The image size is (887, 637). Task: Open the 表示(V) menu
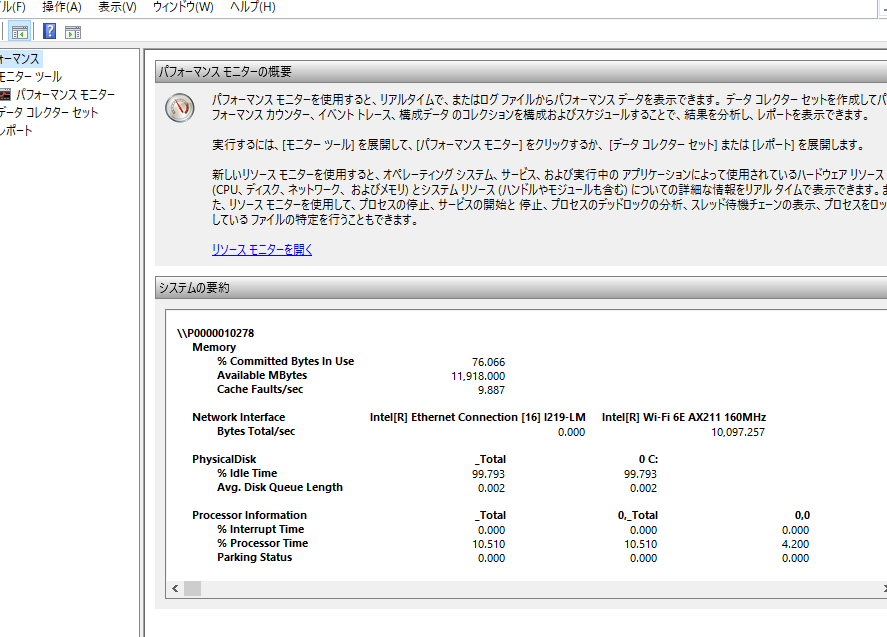[117, 7]
